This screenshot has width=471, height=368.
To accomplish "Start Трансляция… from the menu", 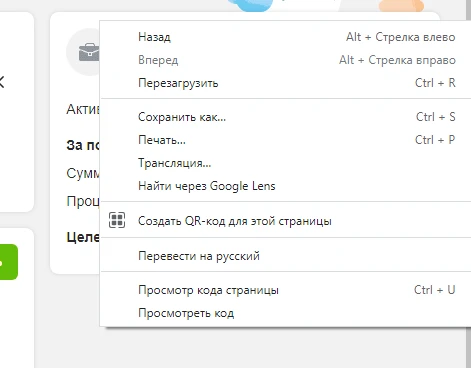I will (286, 163).
